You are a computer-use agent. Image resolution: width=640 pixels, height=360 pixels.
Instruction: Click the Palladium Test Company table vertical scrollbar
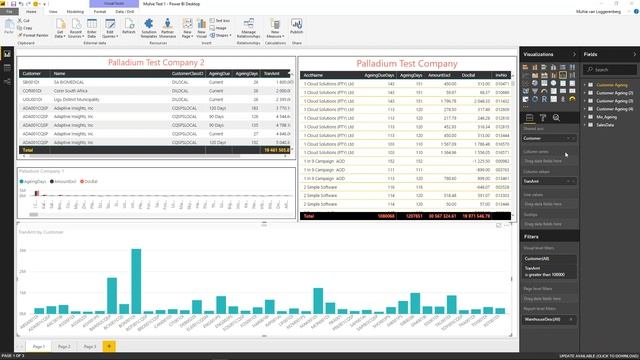(x=513, y=83)
